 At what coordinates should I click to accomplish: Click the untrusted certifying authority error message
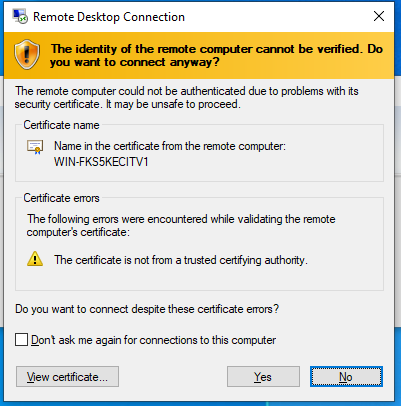pos(181,260)
